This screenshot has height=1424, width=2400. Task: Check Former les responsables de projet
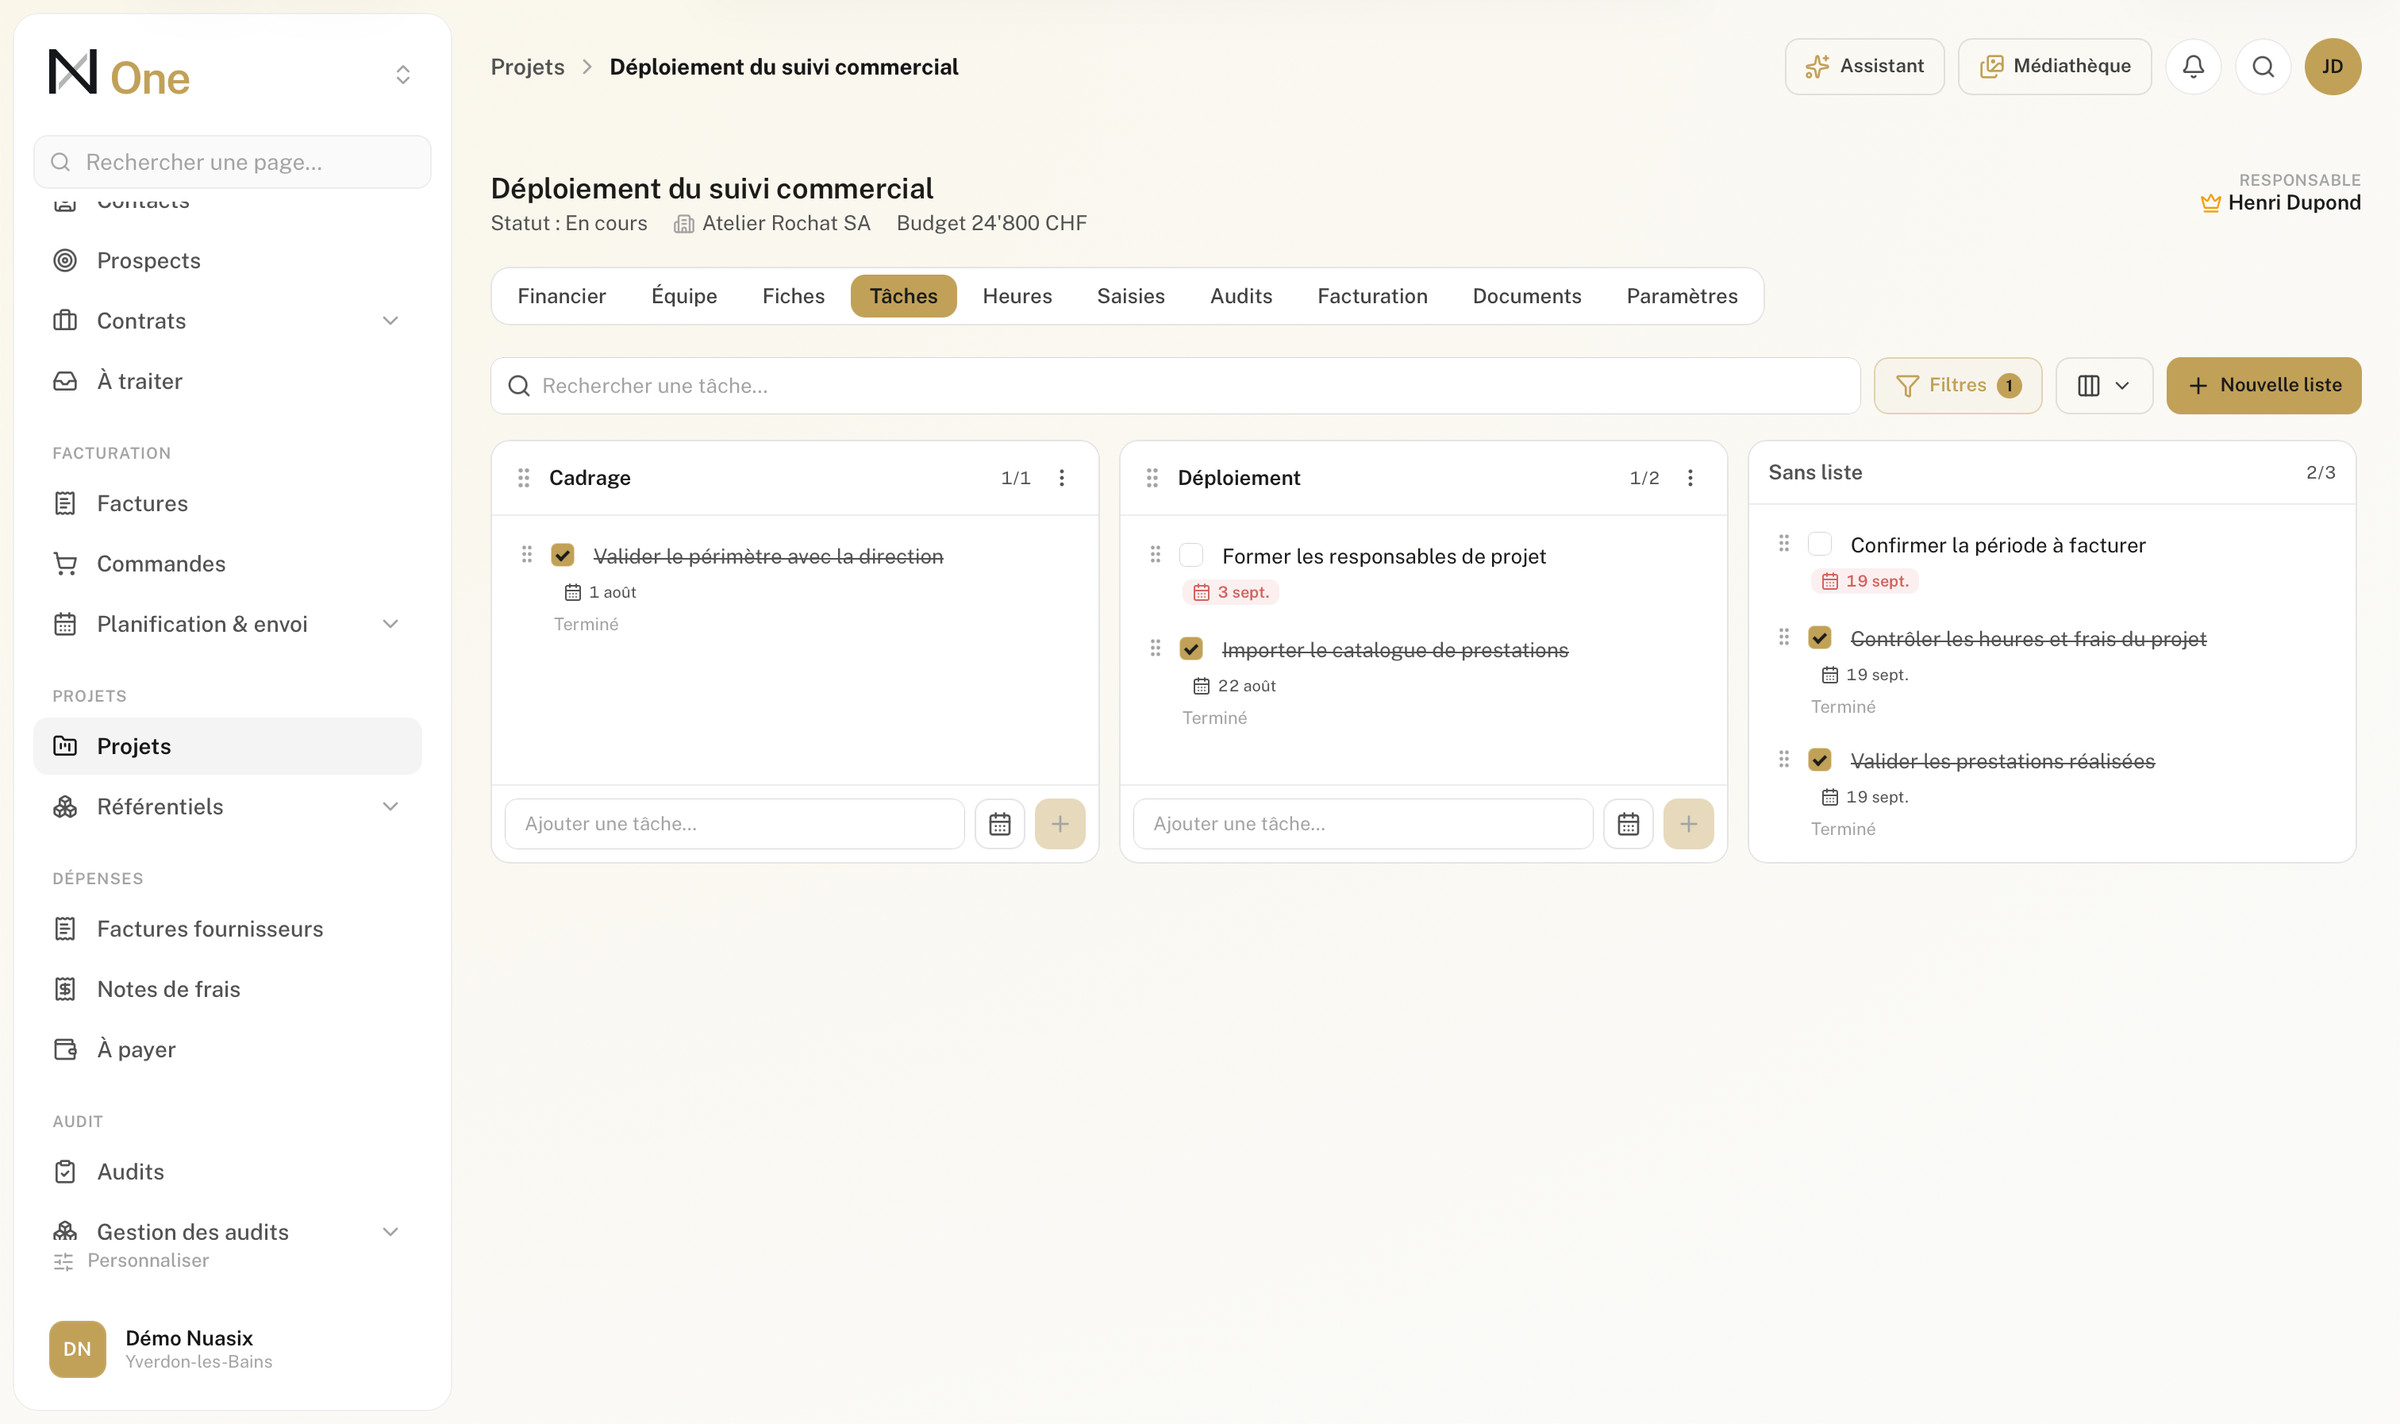tap(1191, 555)
